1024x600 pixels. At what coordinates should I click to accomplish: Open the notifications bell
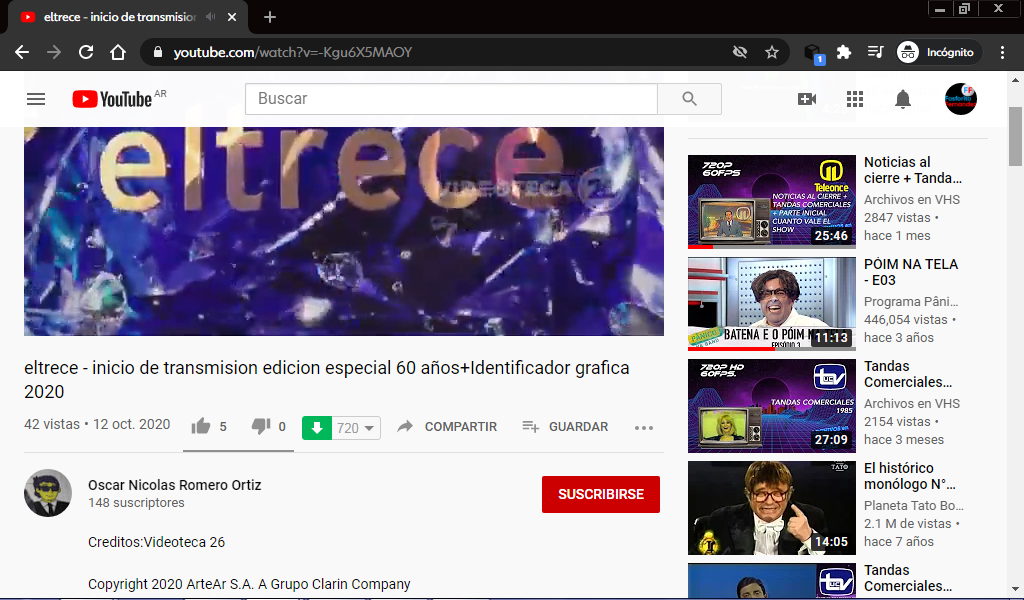(x=903, y=99)
